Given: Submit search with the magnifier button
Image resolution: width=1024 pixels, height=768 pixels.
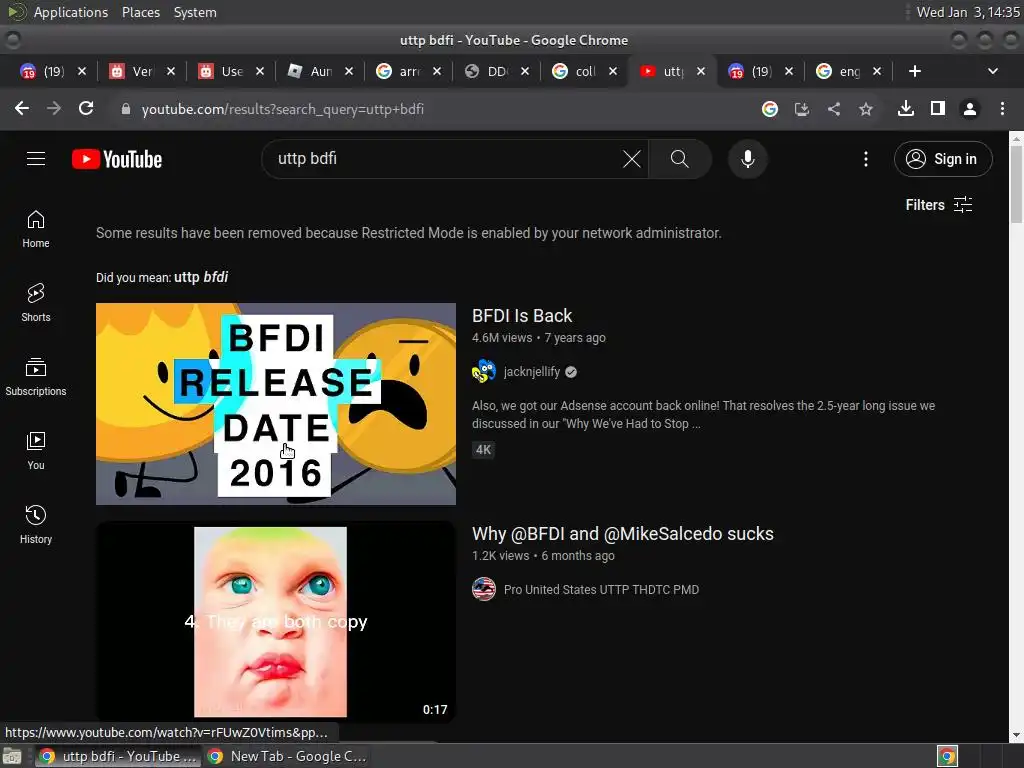Looking at the screenshot, I should [679, 159].
